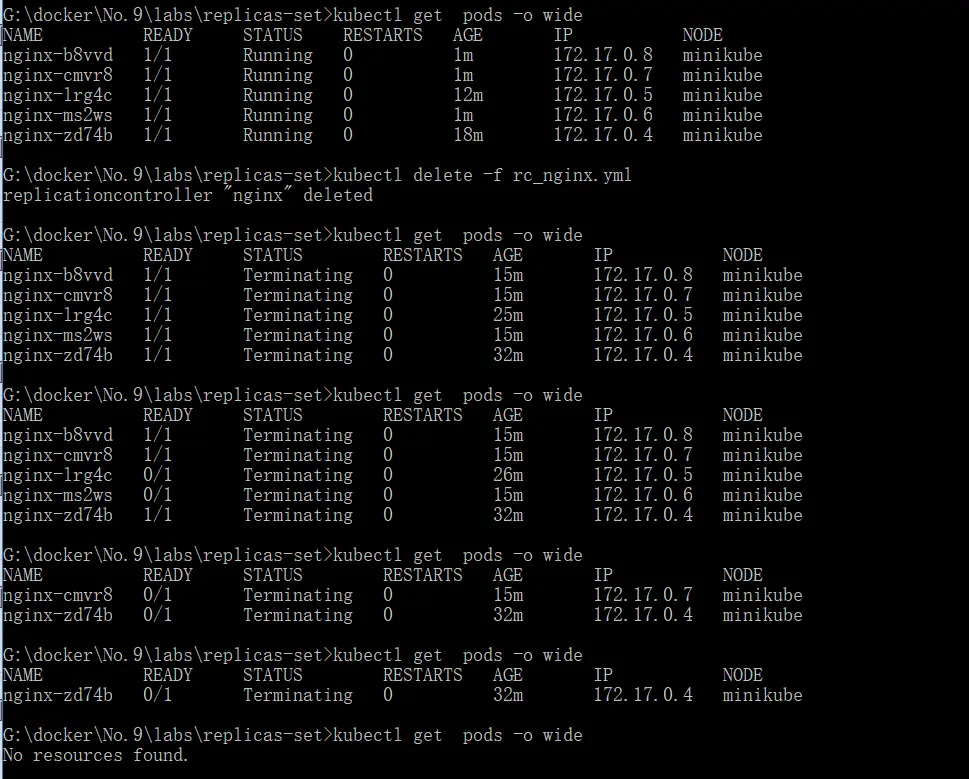Click the word 'delete' in the kubectl command
This screenshot has width=969, height=779.
point(442,175)
